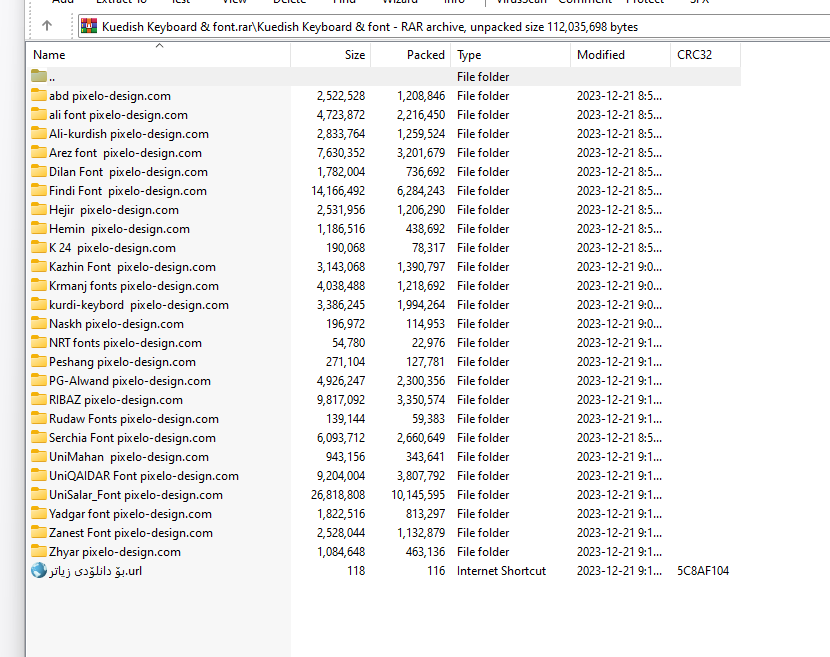This screenshot has width=830, height=657.
Task: Click folder icon for K 24
Action: tap(39, 248)
